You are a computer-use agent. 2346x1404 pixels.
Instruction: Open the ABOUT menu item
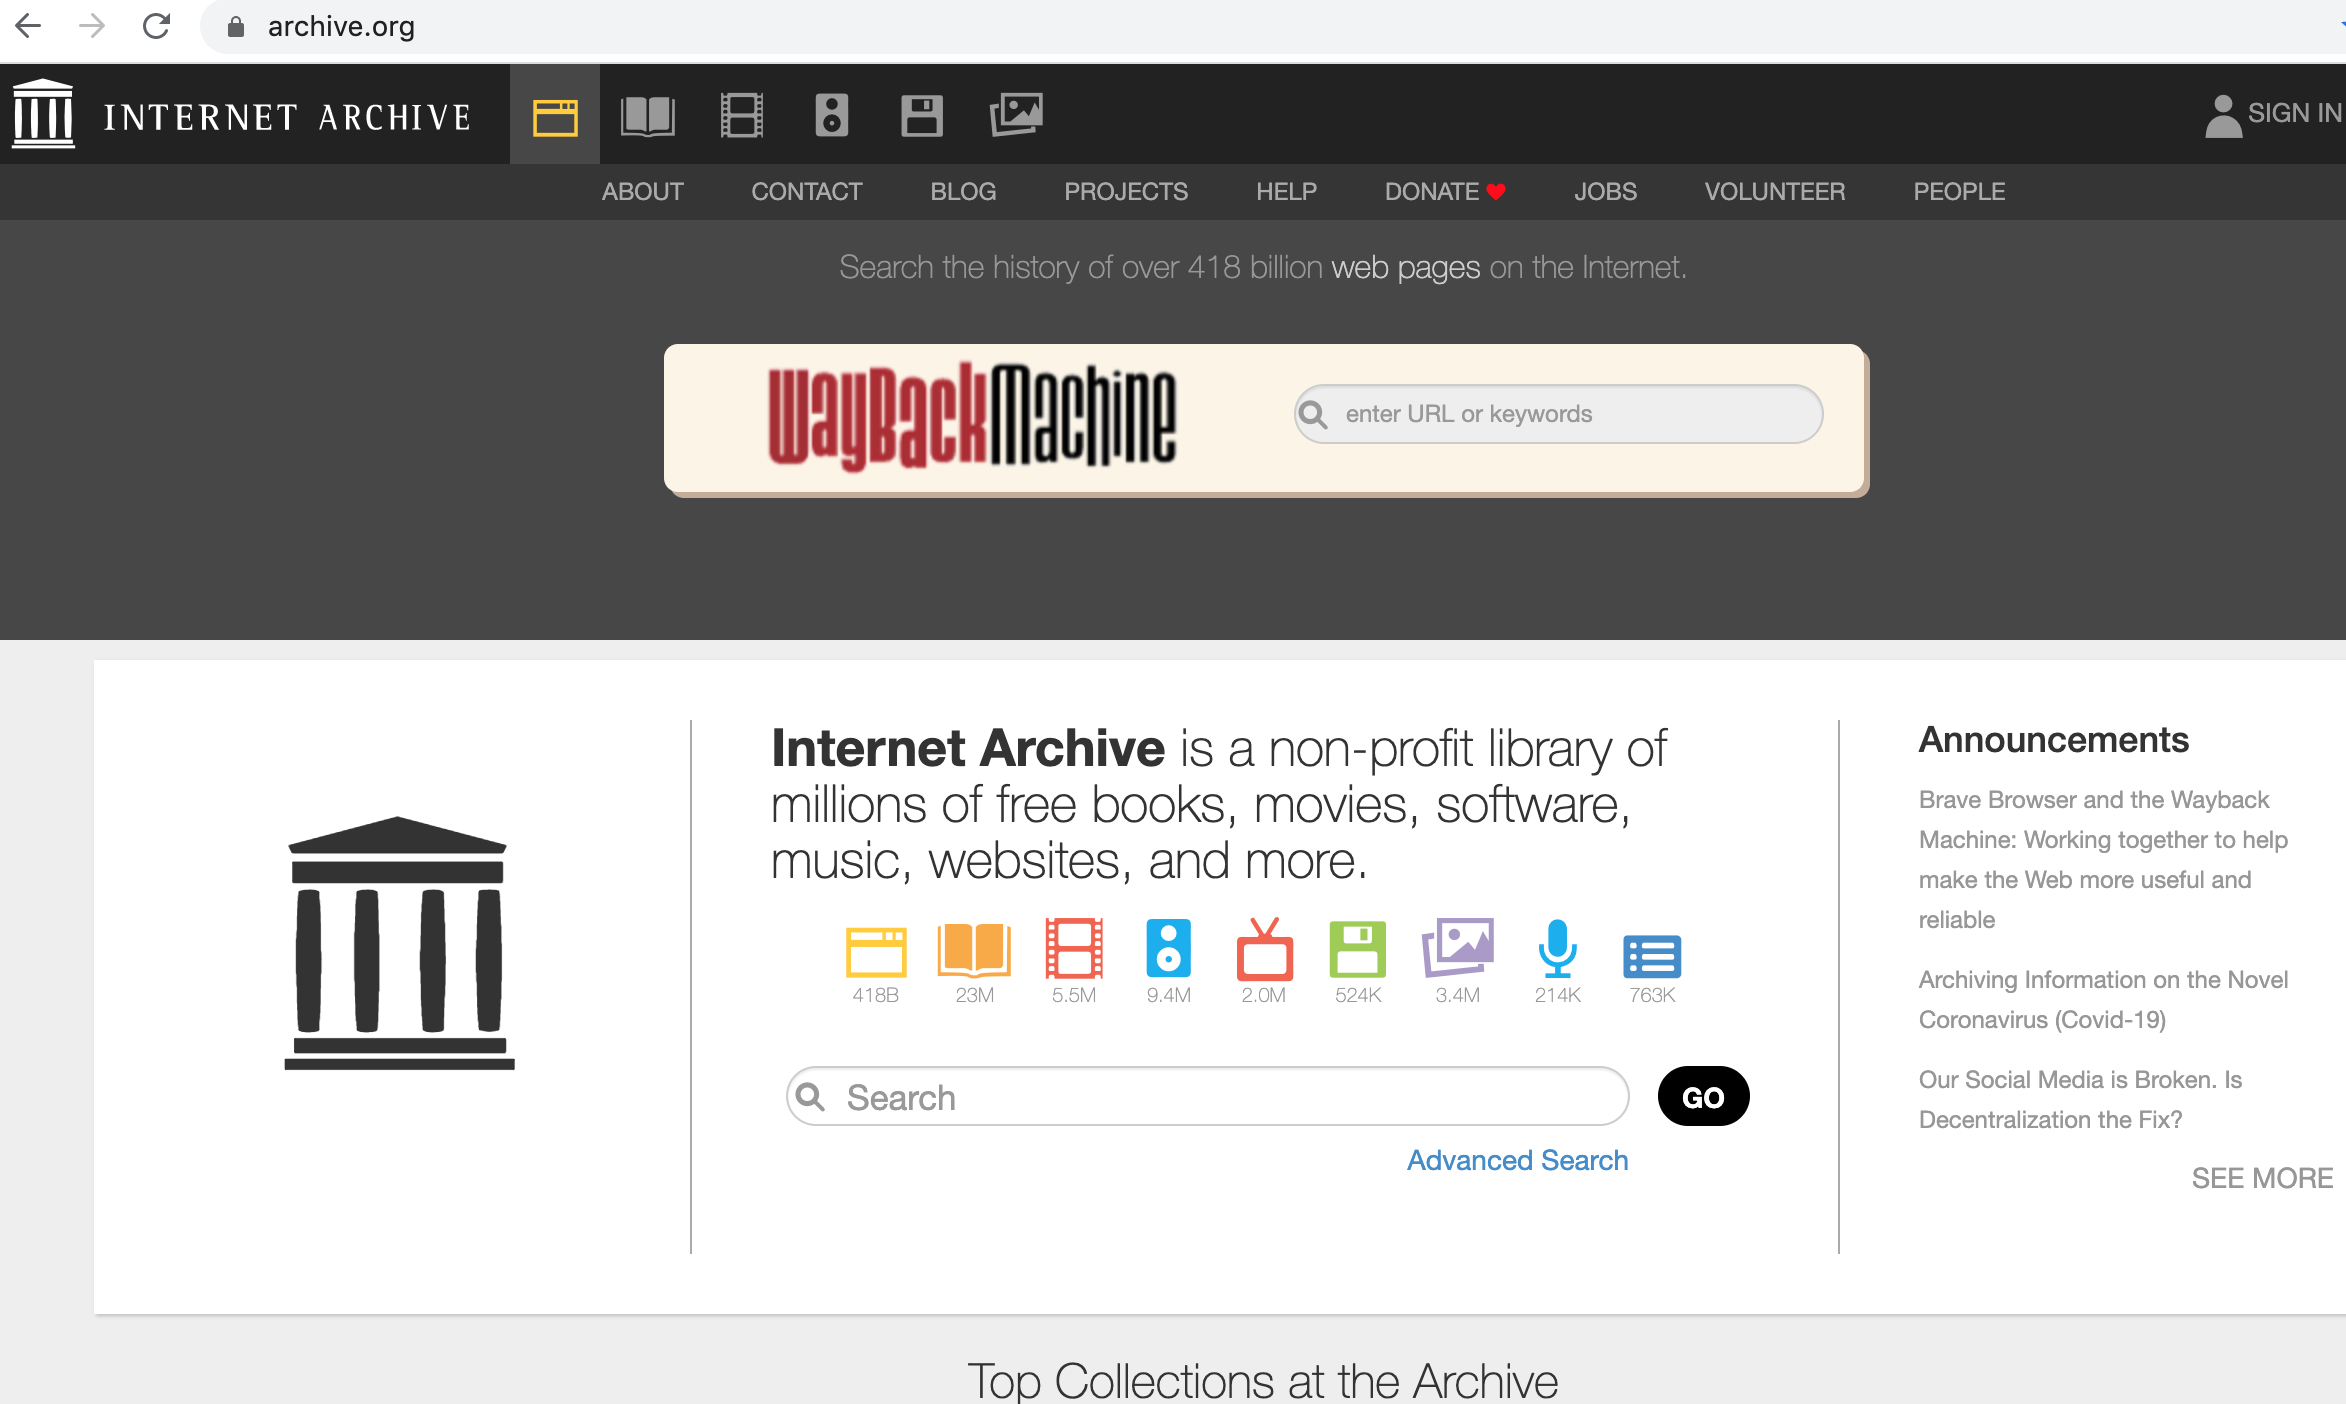point(642,191)
